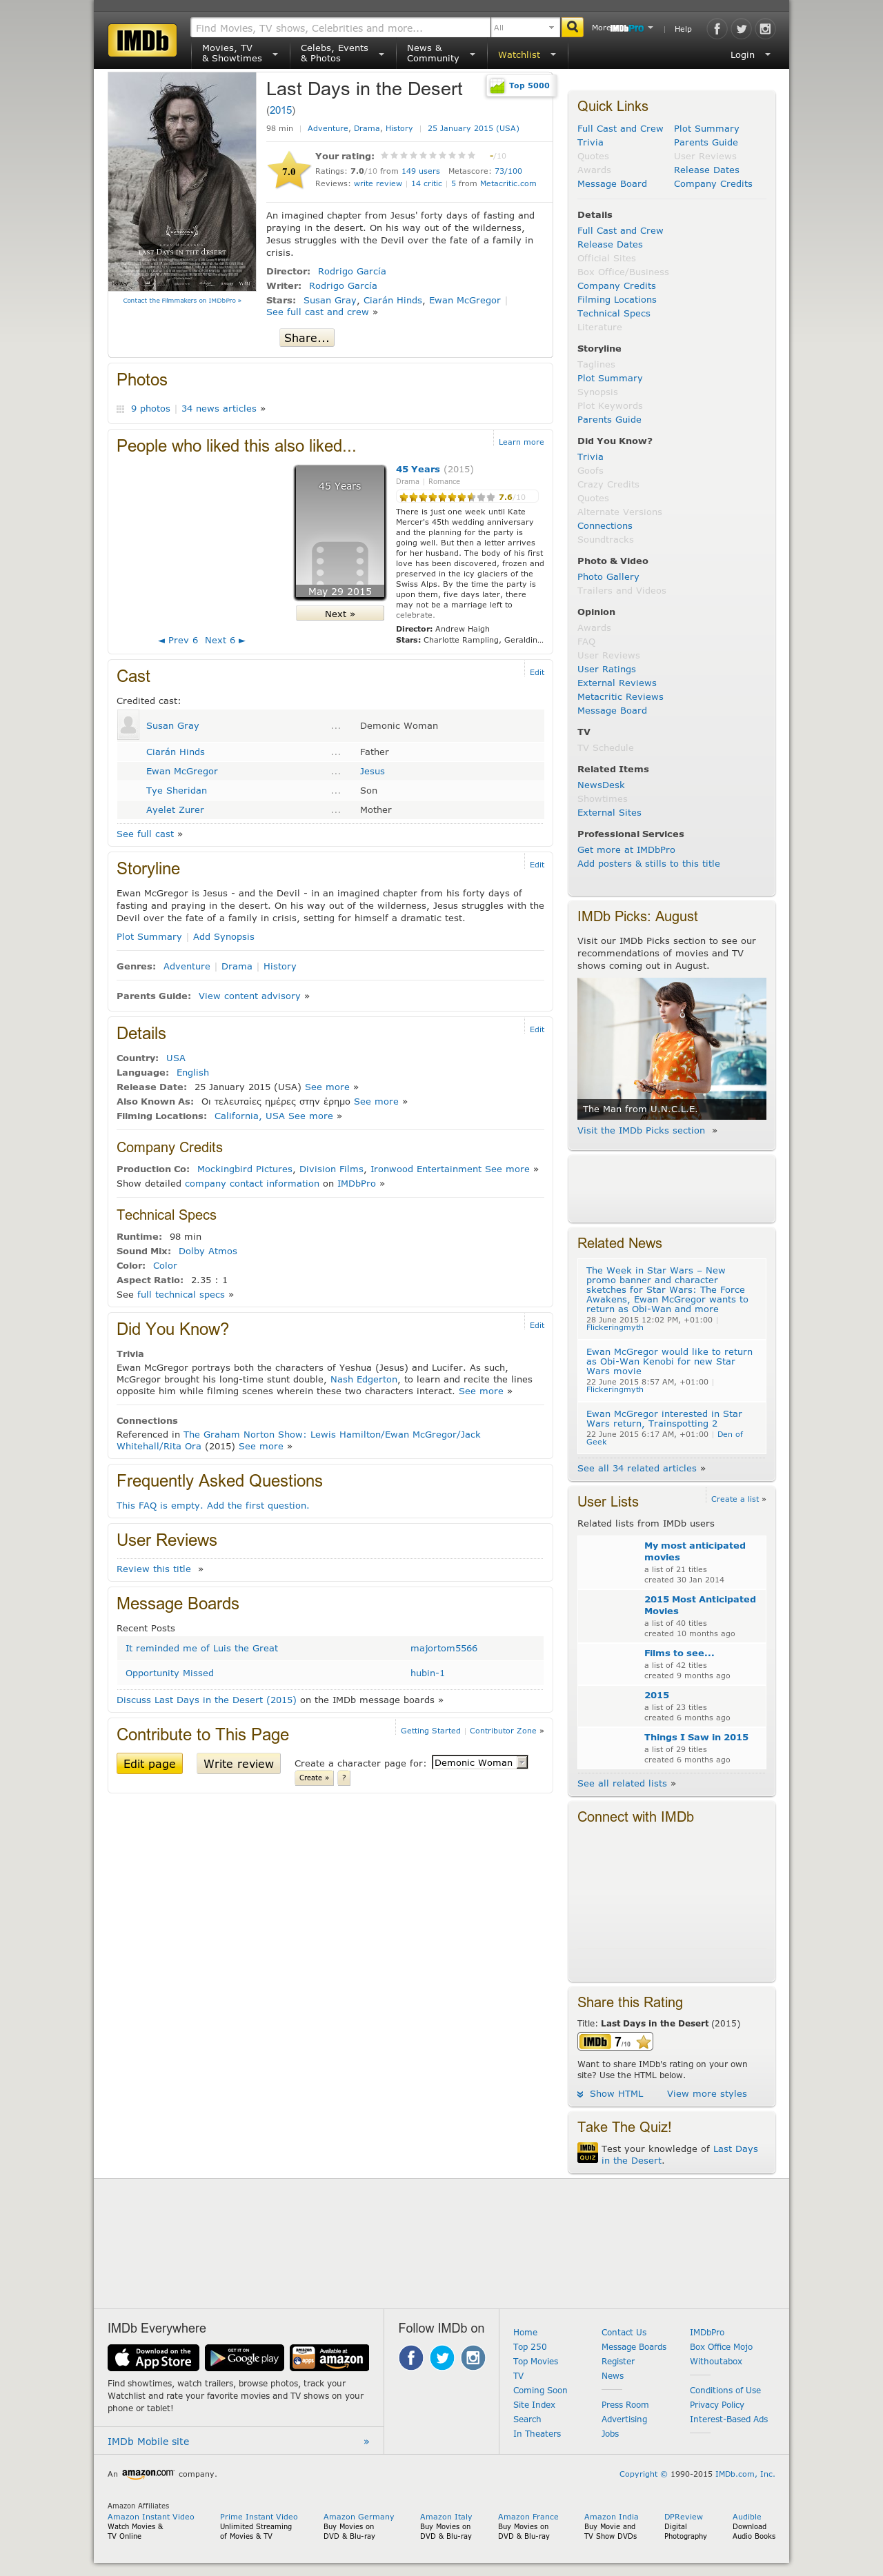Click the grid icon beside 9 photos
The width and height of the screenshot is (883, 2576).
[121, 409]
